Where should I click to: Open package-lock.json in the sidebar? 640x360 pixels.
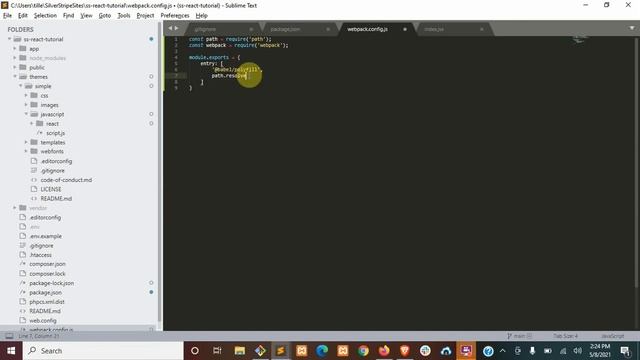pyautogui.click(x=51, y=283)
